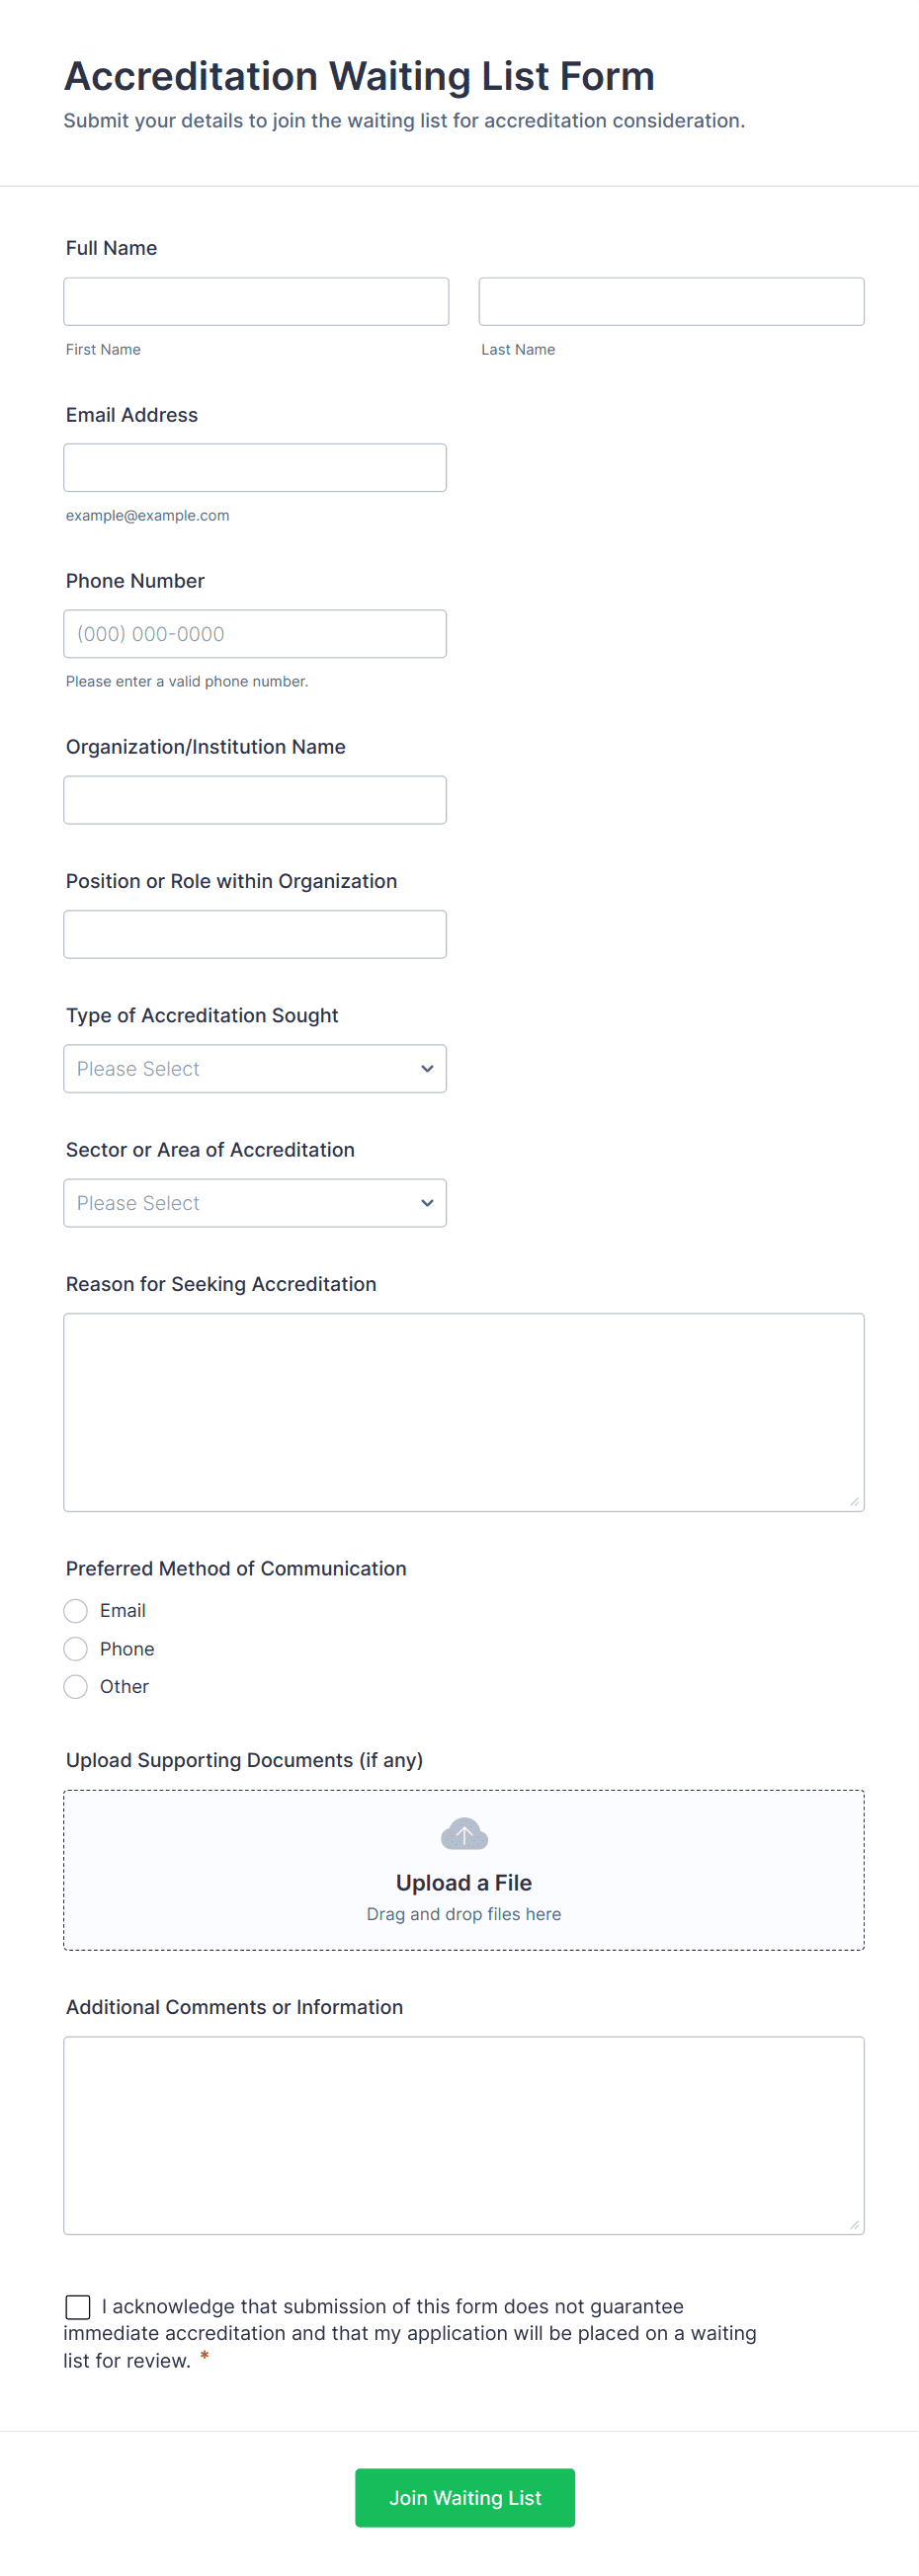Click the Sector of Accreditation dropdown chevron

tap(427, 1203)
